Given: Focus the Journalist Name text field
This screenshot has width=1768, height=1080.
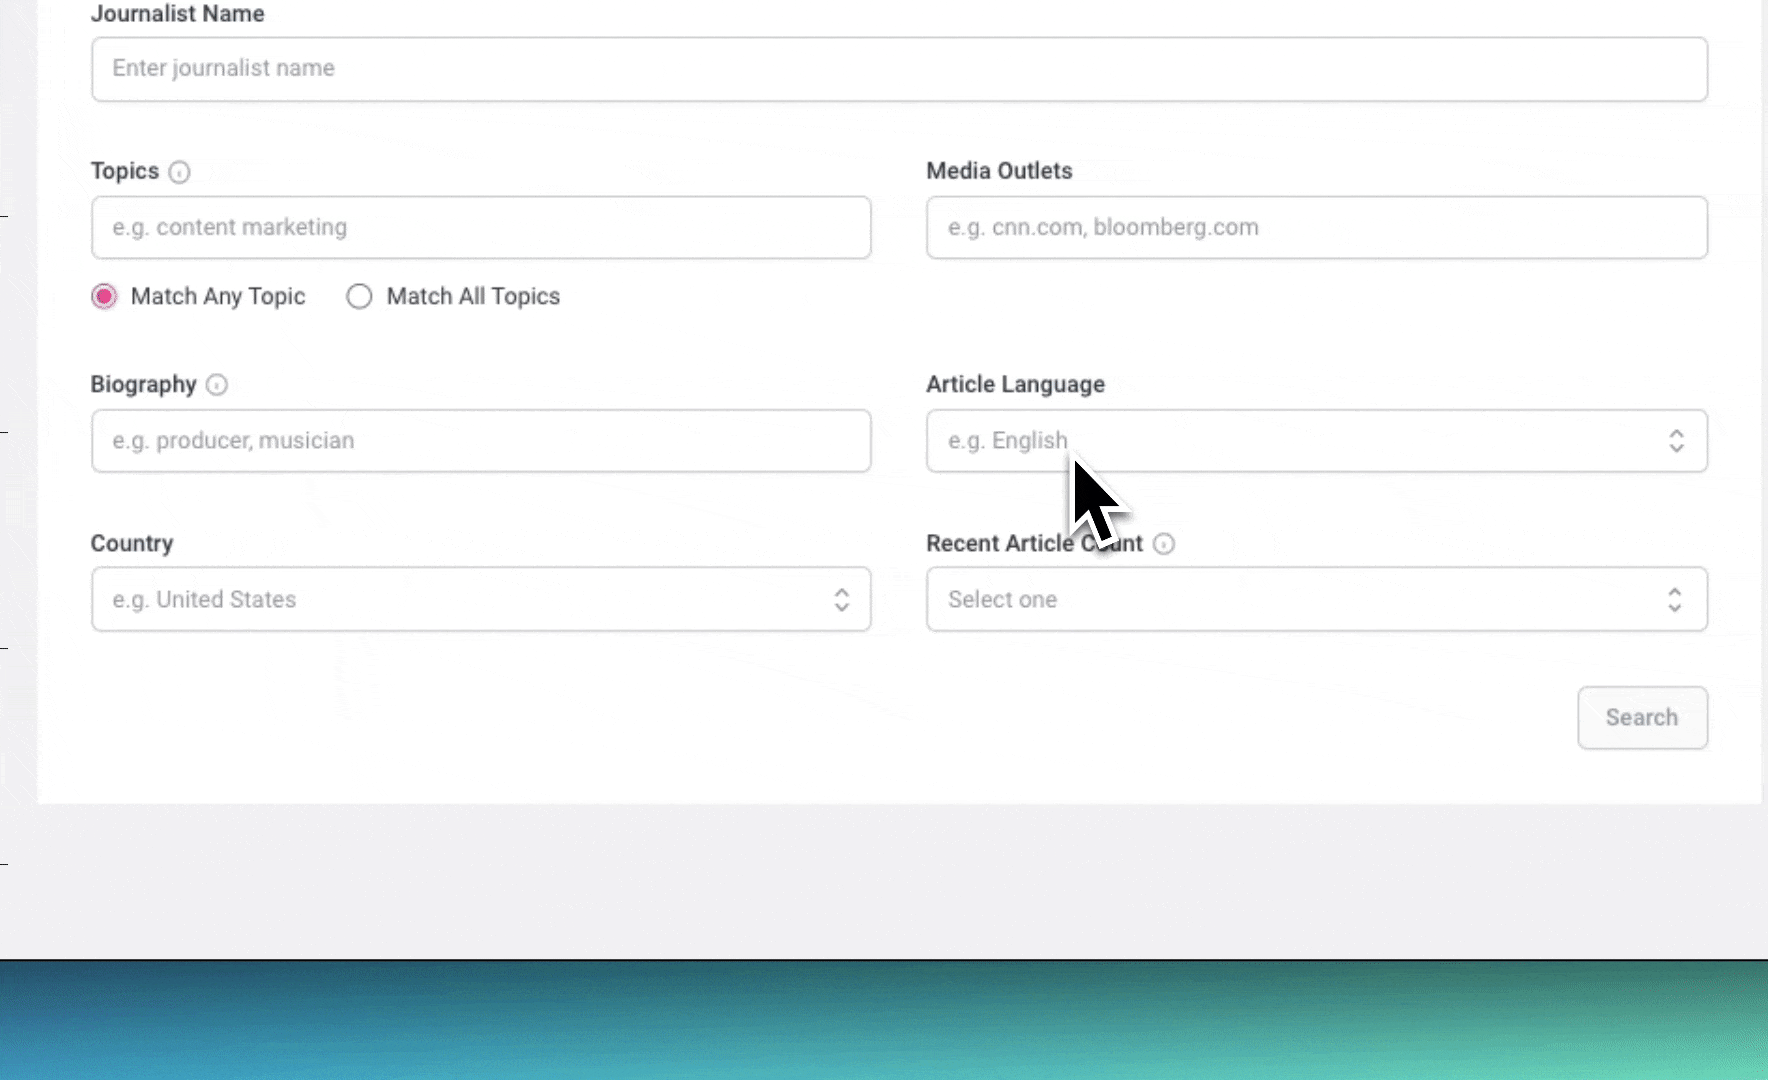Looking at the screenshot, I should pos(898,69).
